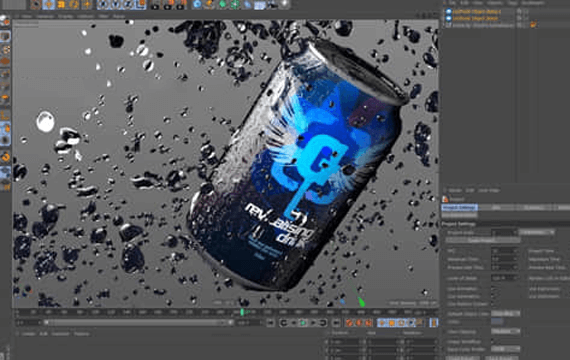Click the Render View clapperboard icon
Image resolution: width=570 pixels, height=360 pixels.
click(x=155, y=4)
